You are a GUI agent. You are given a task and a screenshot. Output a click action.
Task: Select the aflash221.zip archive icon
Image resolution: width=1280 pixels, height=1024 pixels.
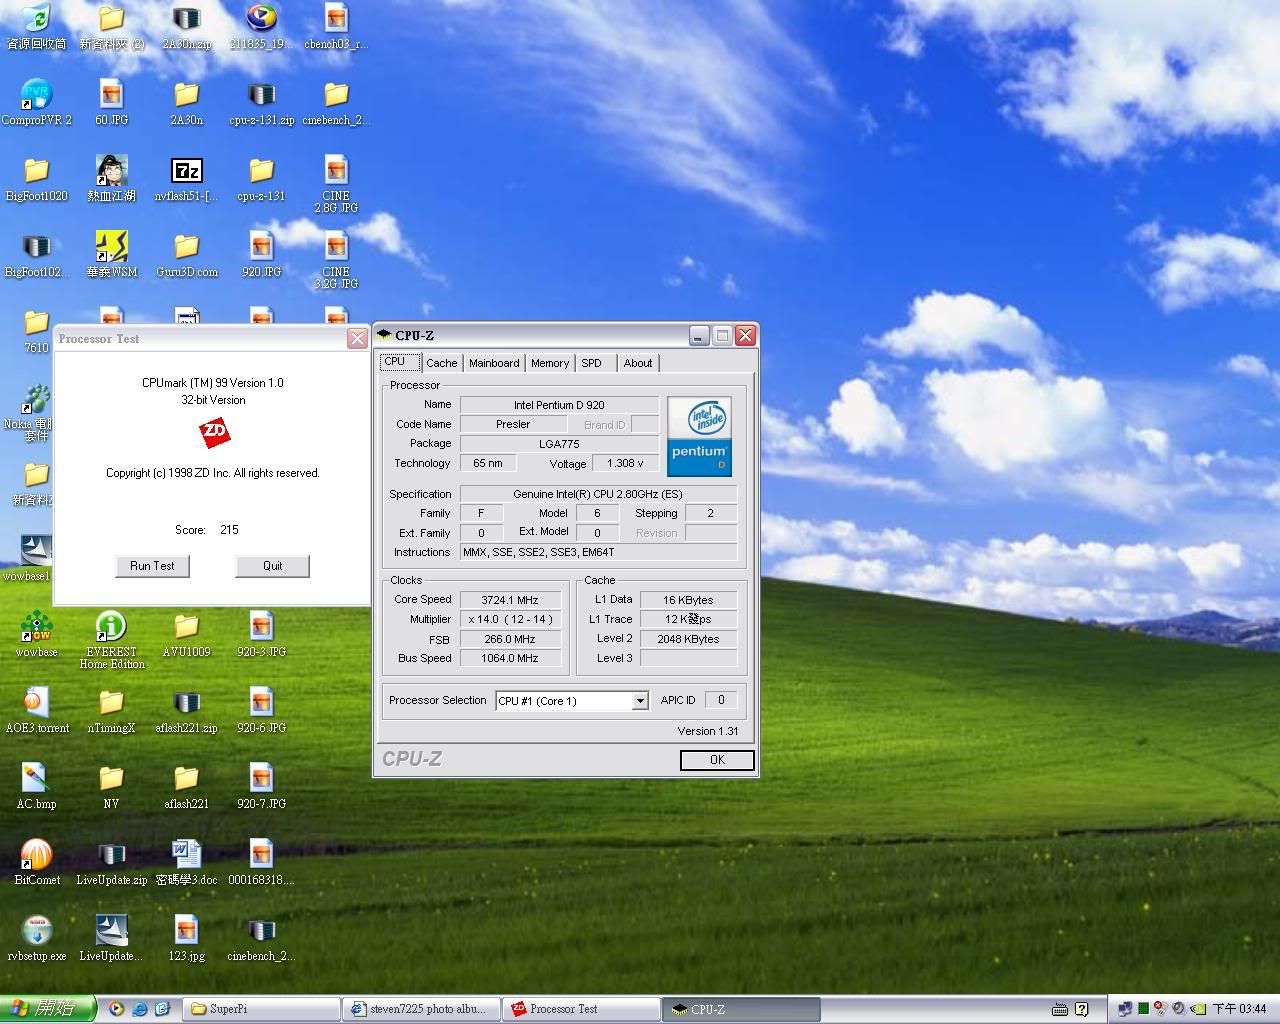186,710
